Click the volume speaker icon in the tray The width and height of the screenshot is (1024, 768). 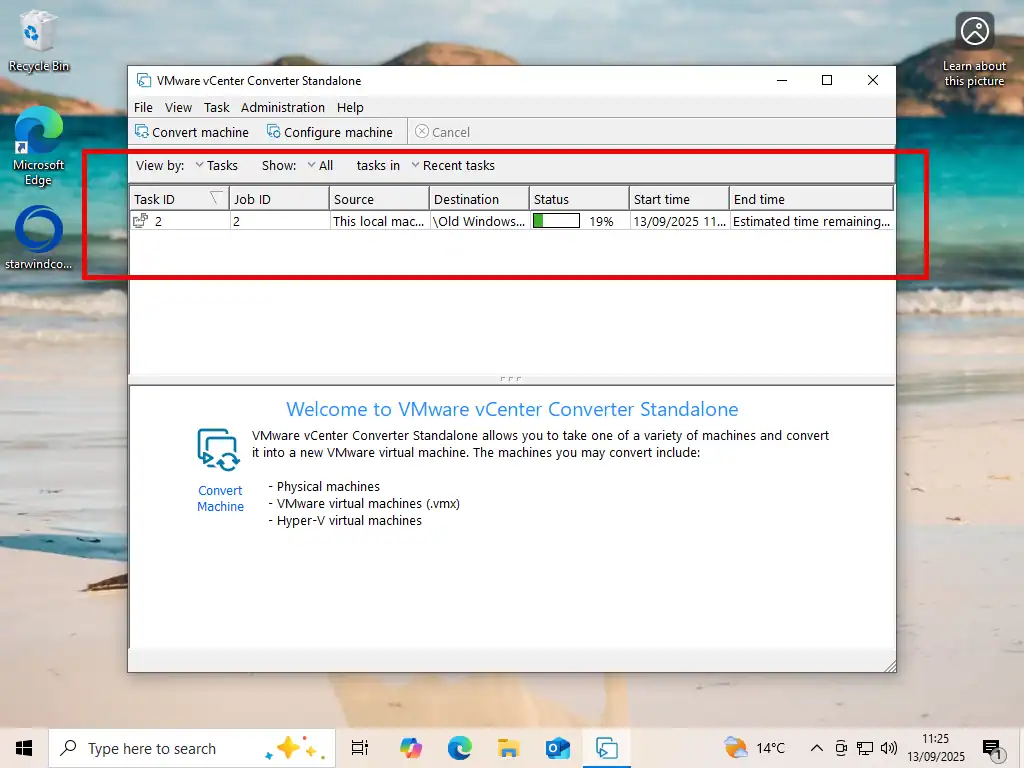pyautogui.click(x=889, y=748)
